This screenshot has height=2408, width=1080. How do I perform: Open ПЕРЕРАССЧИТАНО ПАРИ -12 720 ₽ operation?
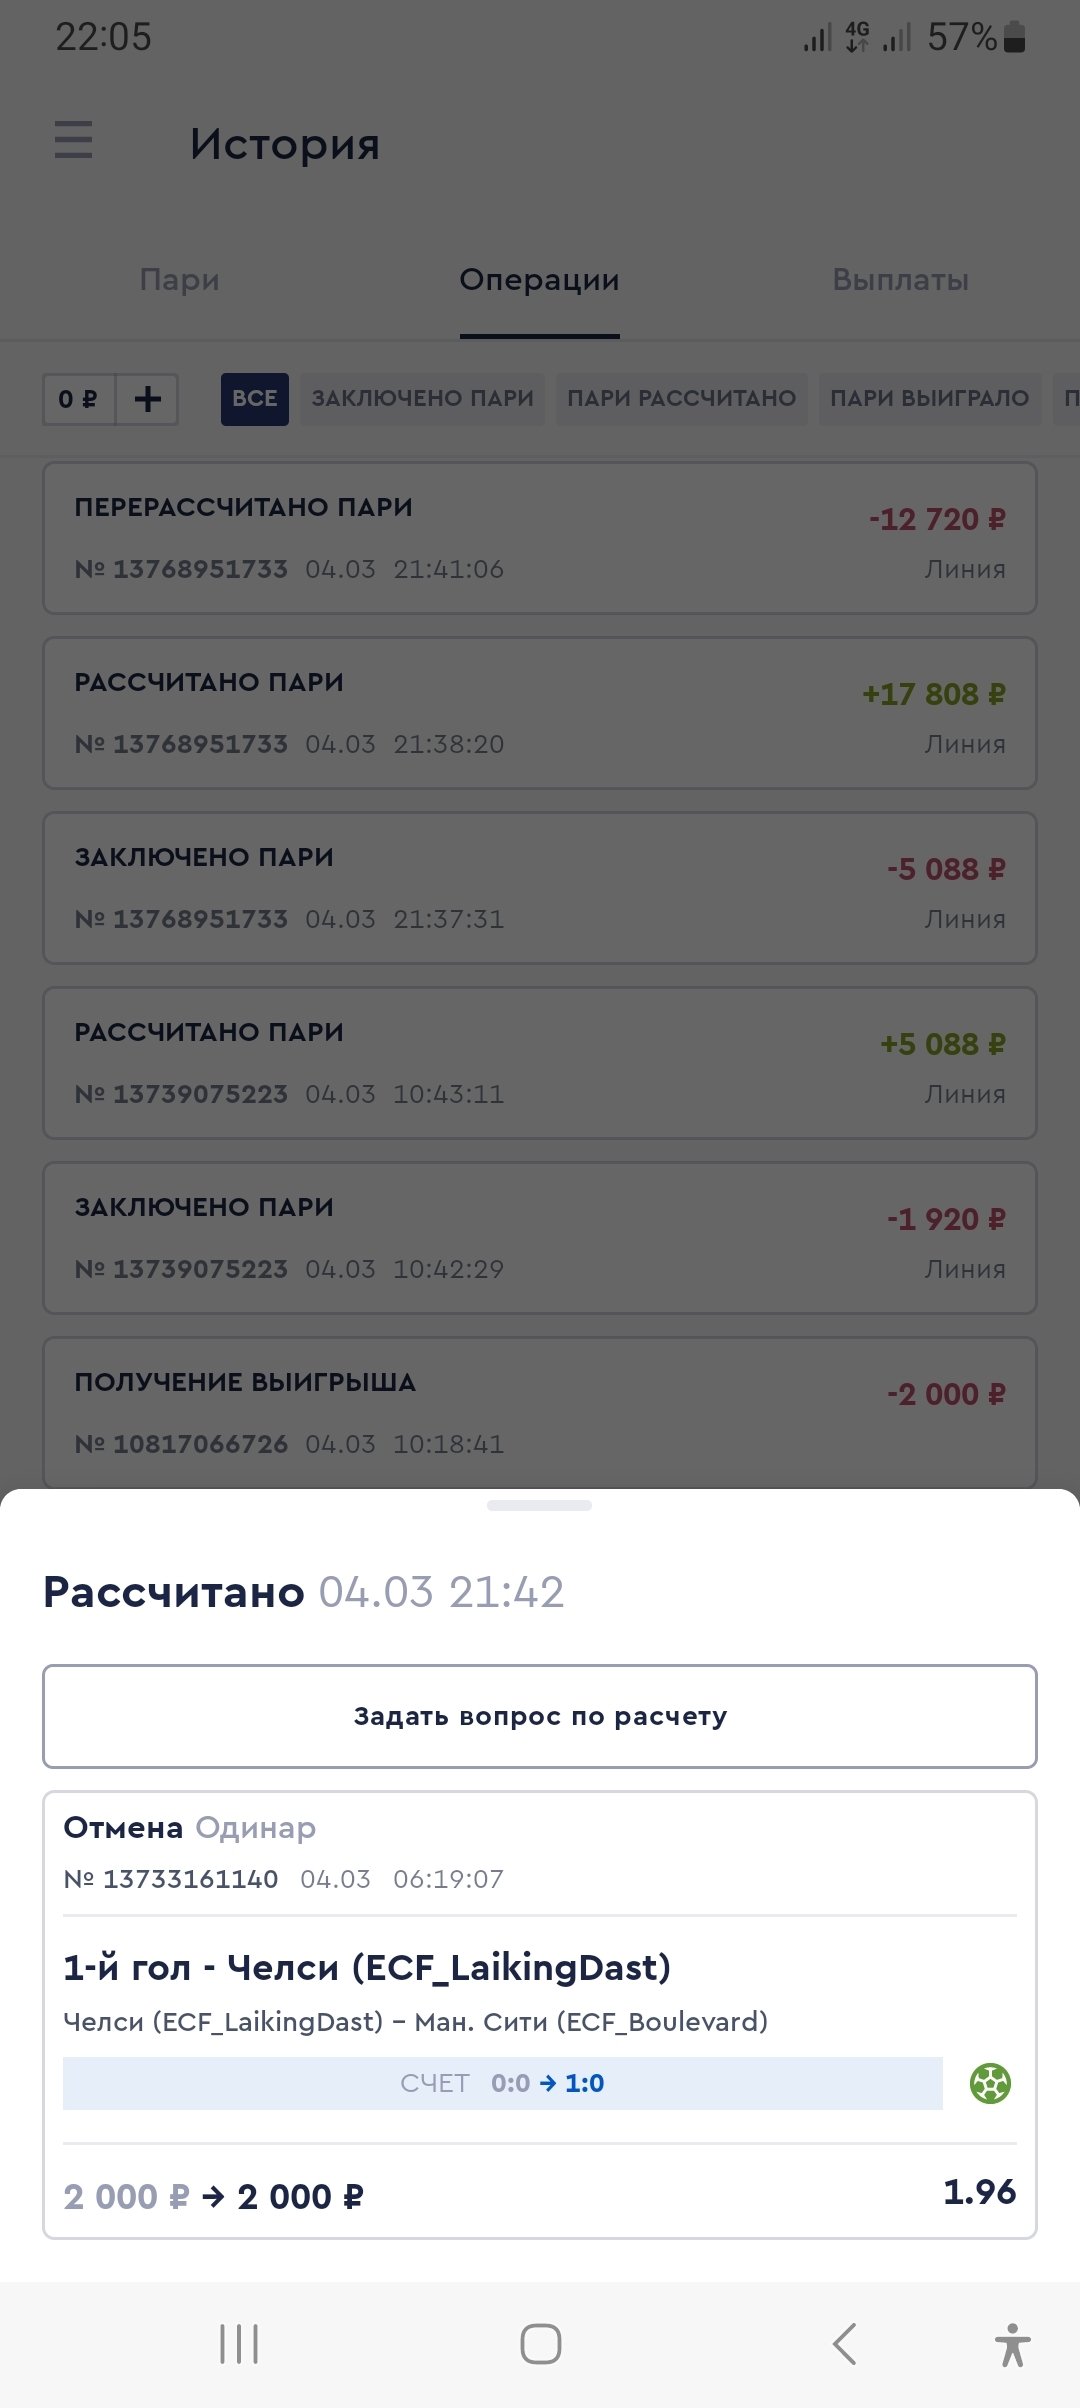540,538
